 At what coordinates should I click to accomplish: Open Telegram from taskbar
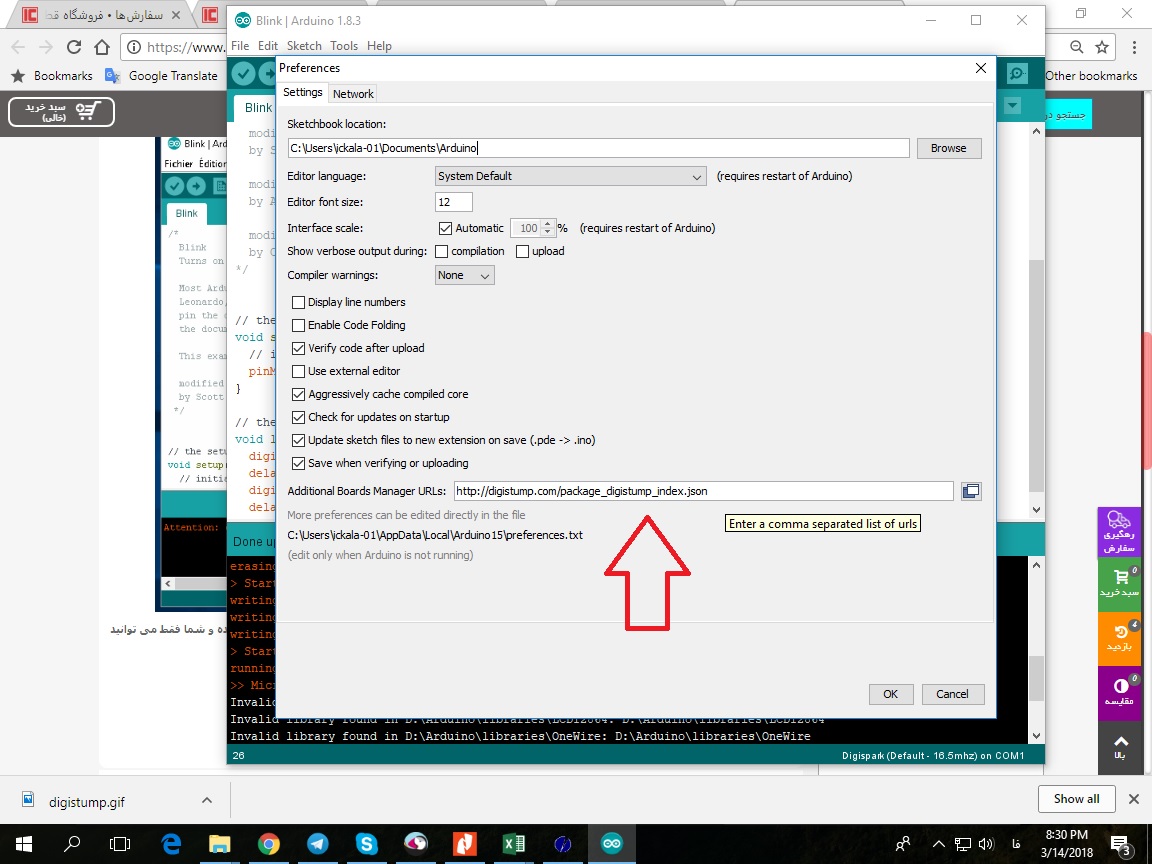click(x=317, y=844)
